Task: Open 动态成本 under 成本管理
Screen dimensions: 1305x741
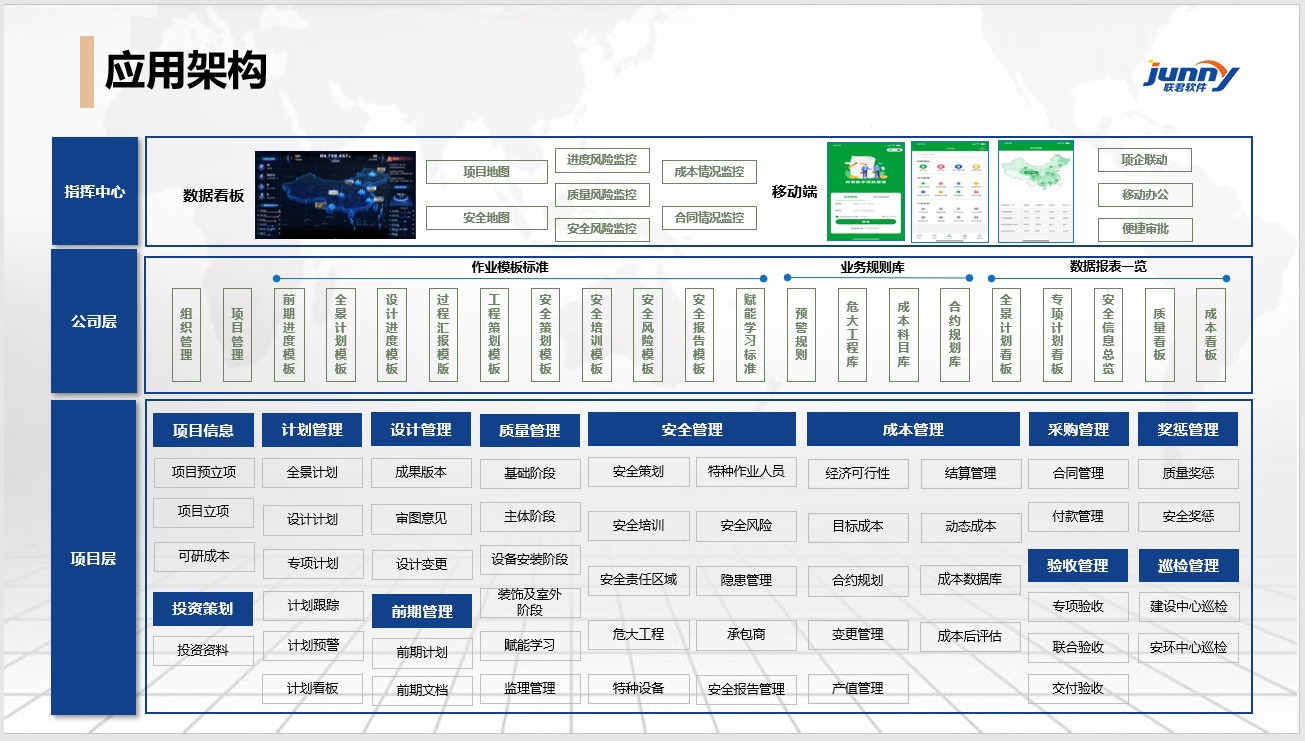Action: [970, 526]
